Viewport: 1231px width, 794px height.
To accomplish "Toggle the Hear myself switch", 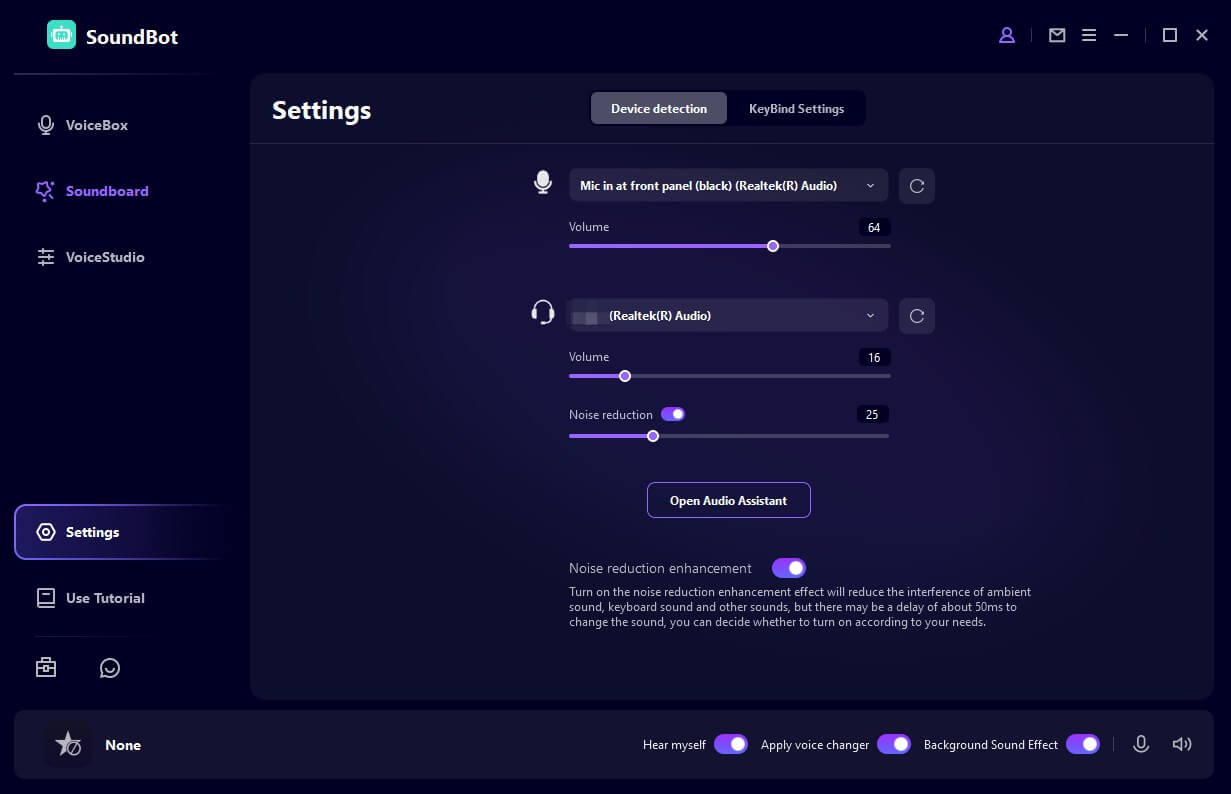I will 731,744.
